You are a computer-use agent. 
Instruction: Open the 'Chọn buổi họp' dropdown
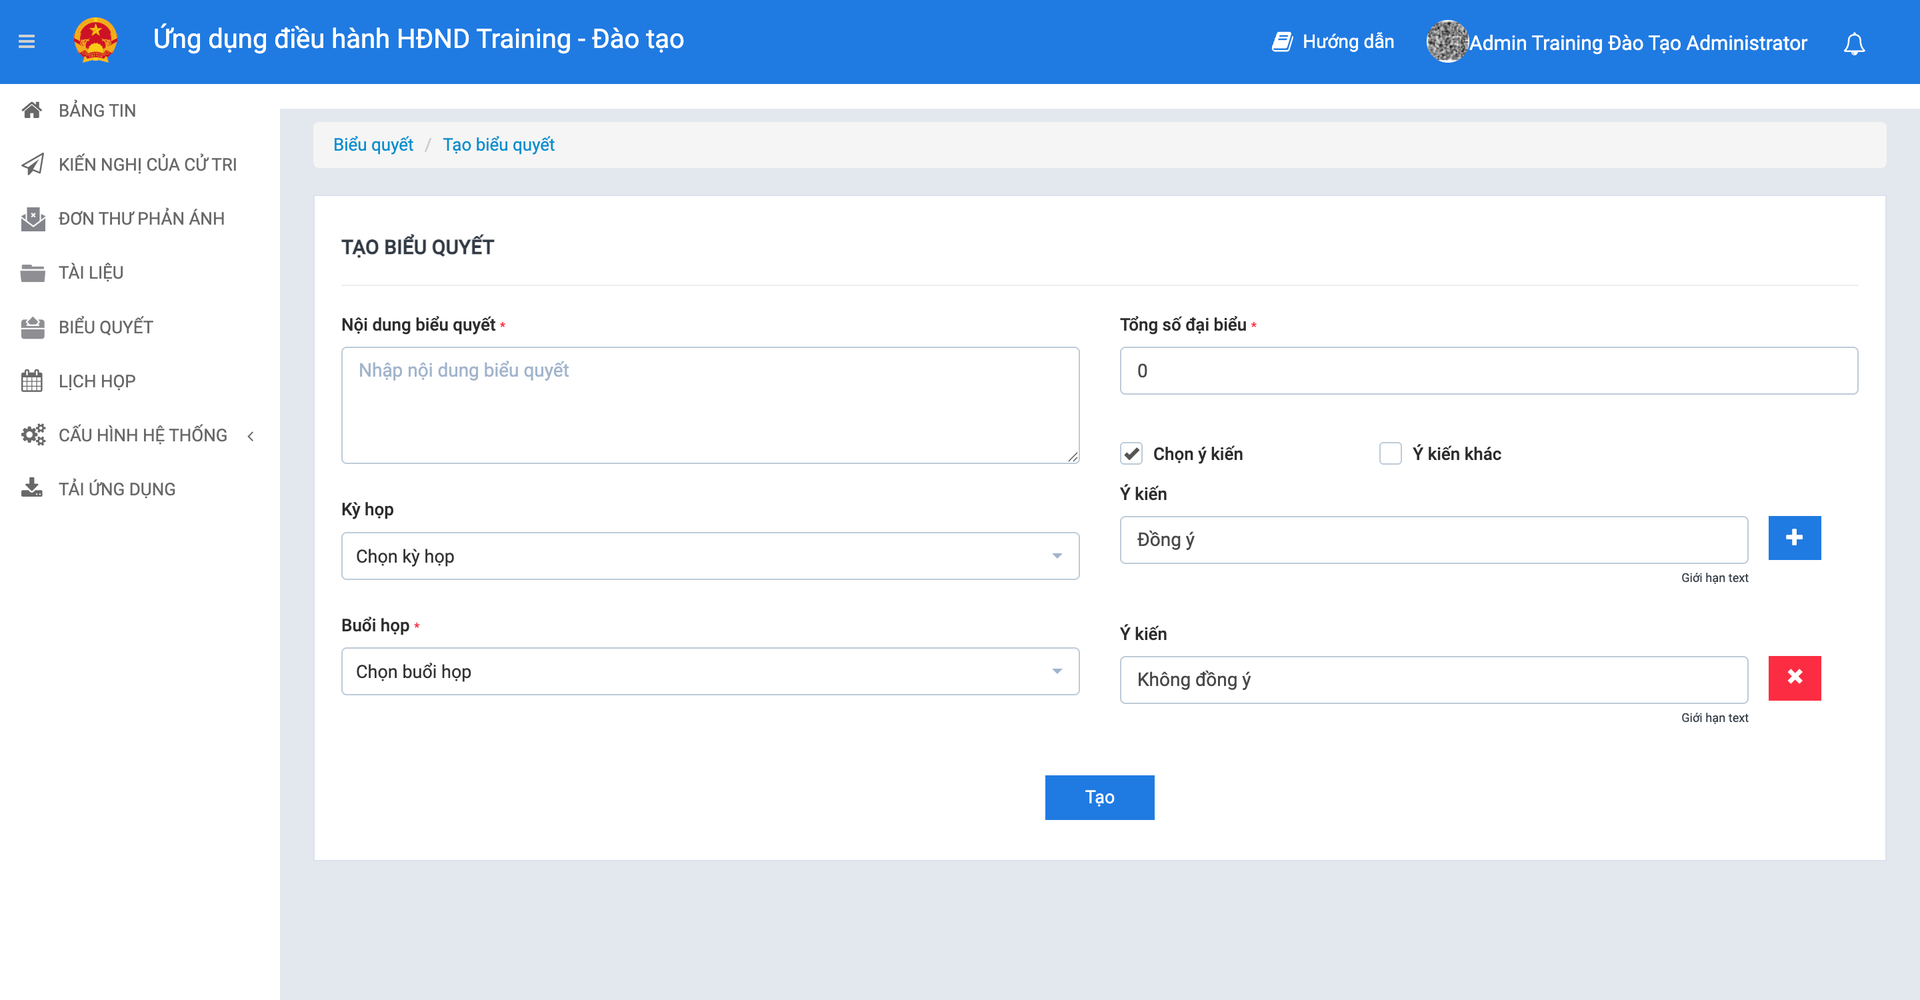(x=710, y=672)
